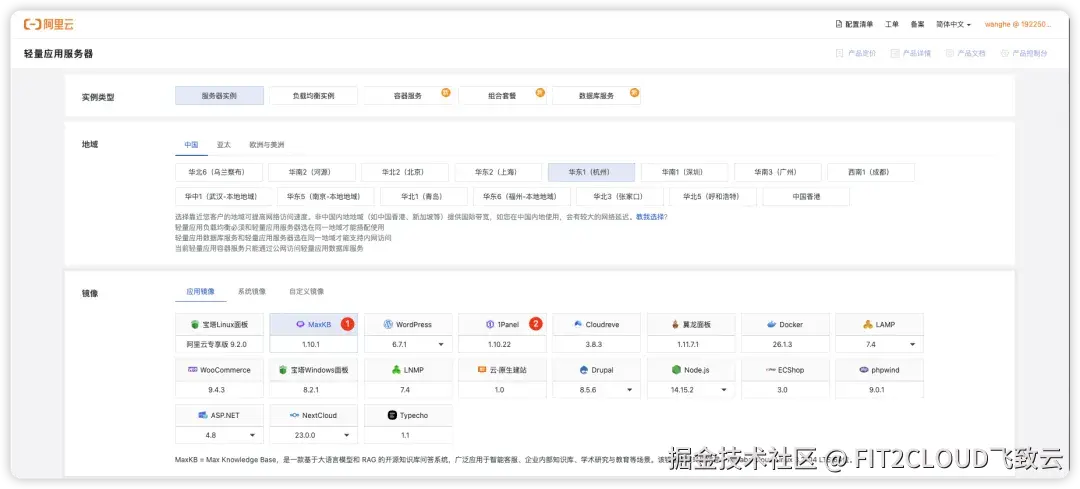
Task: Select the ECShop image icon
Action: tap(771, 370)
